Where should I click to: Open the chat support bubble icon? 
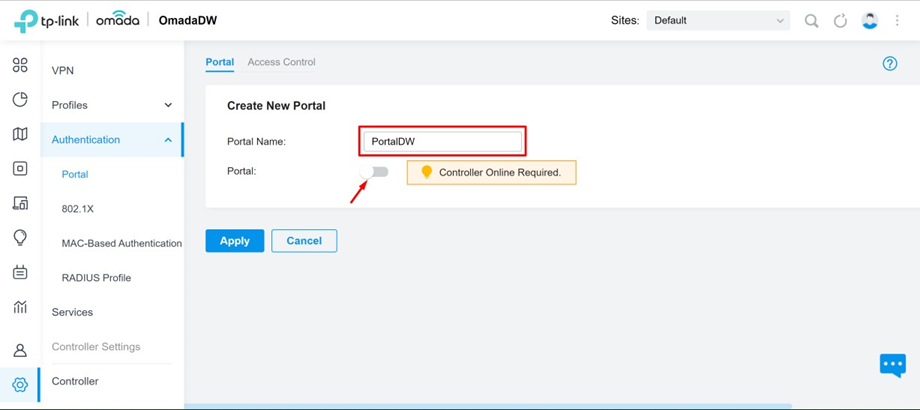[892, 366]
